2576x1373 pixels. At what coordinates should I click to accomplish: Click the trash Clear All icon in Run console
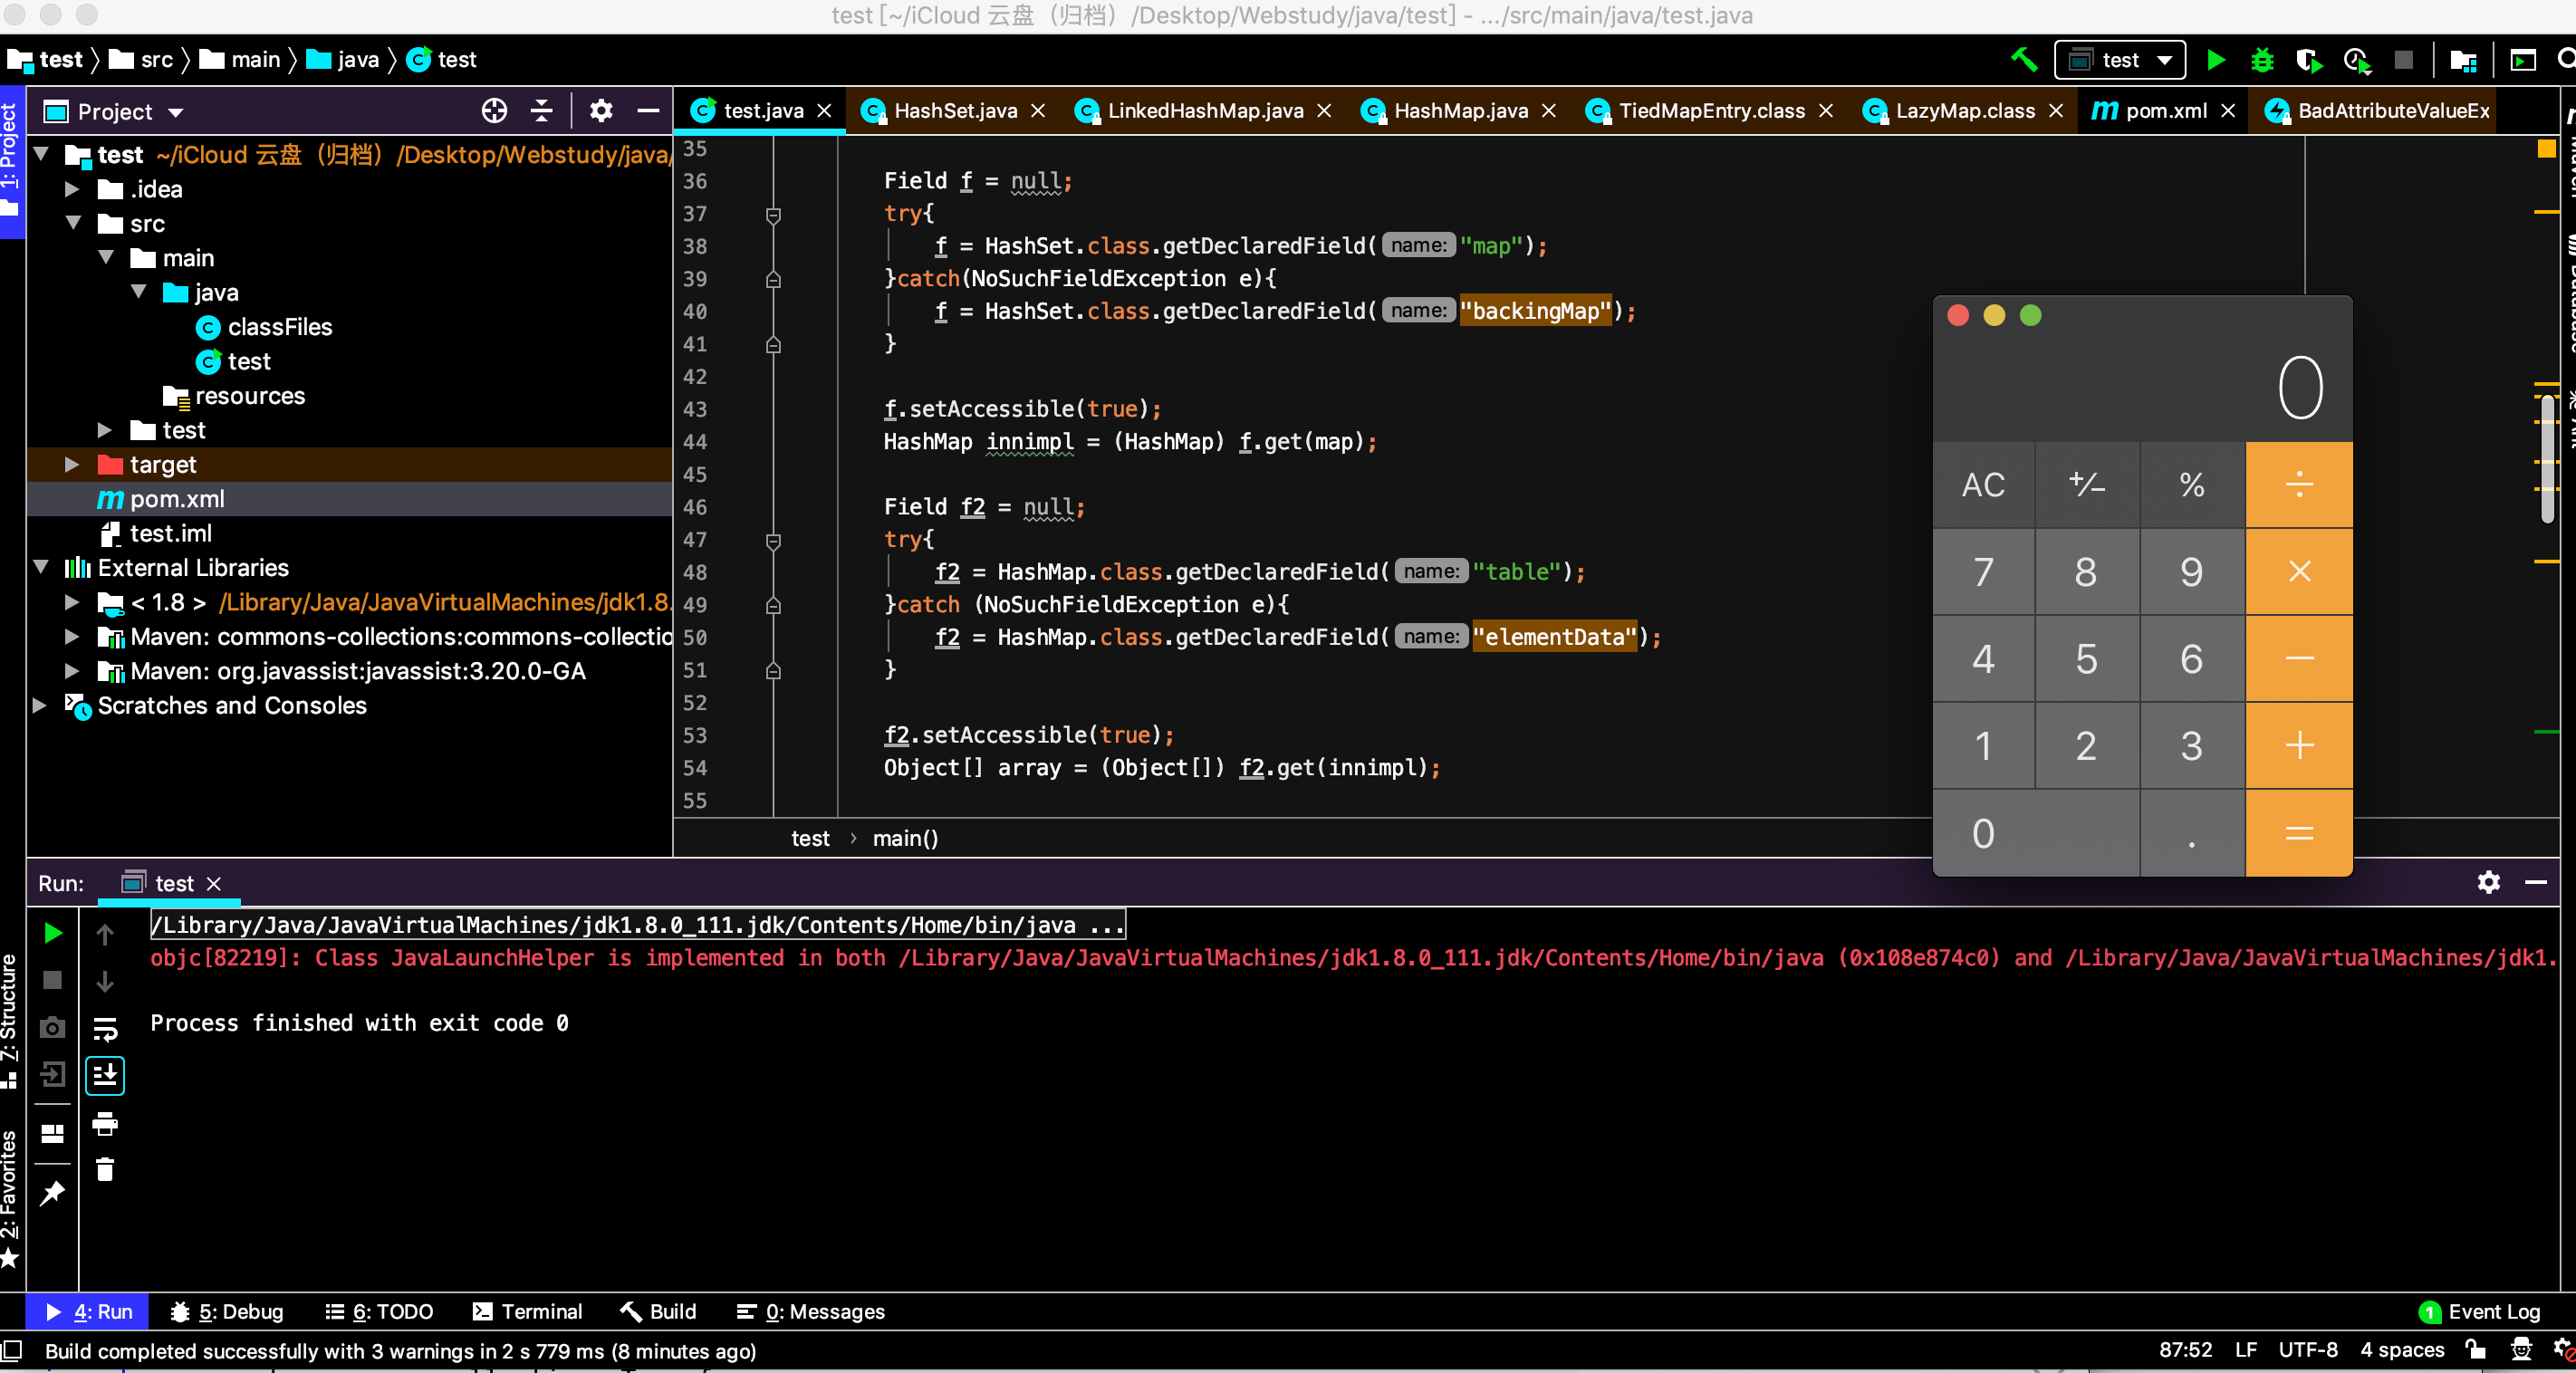point(105,1169)
